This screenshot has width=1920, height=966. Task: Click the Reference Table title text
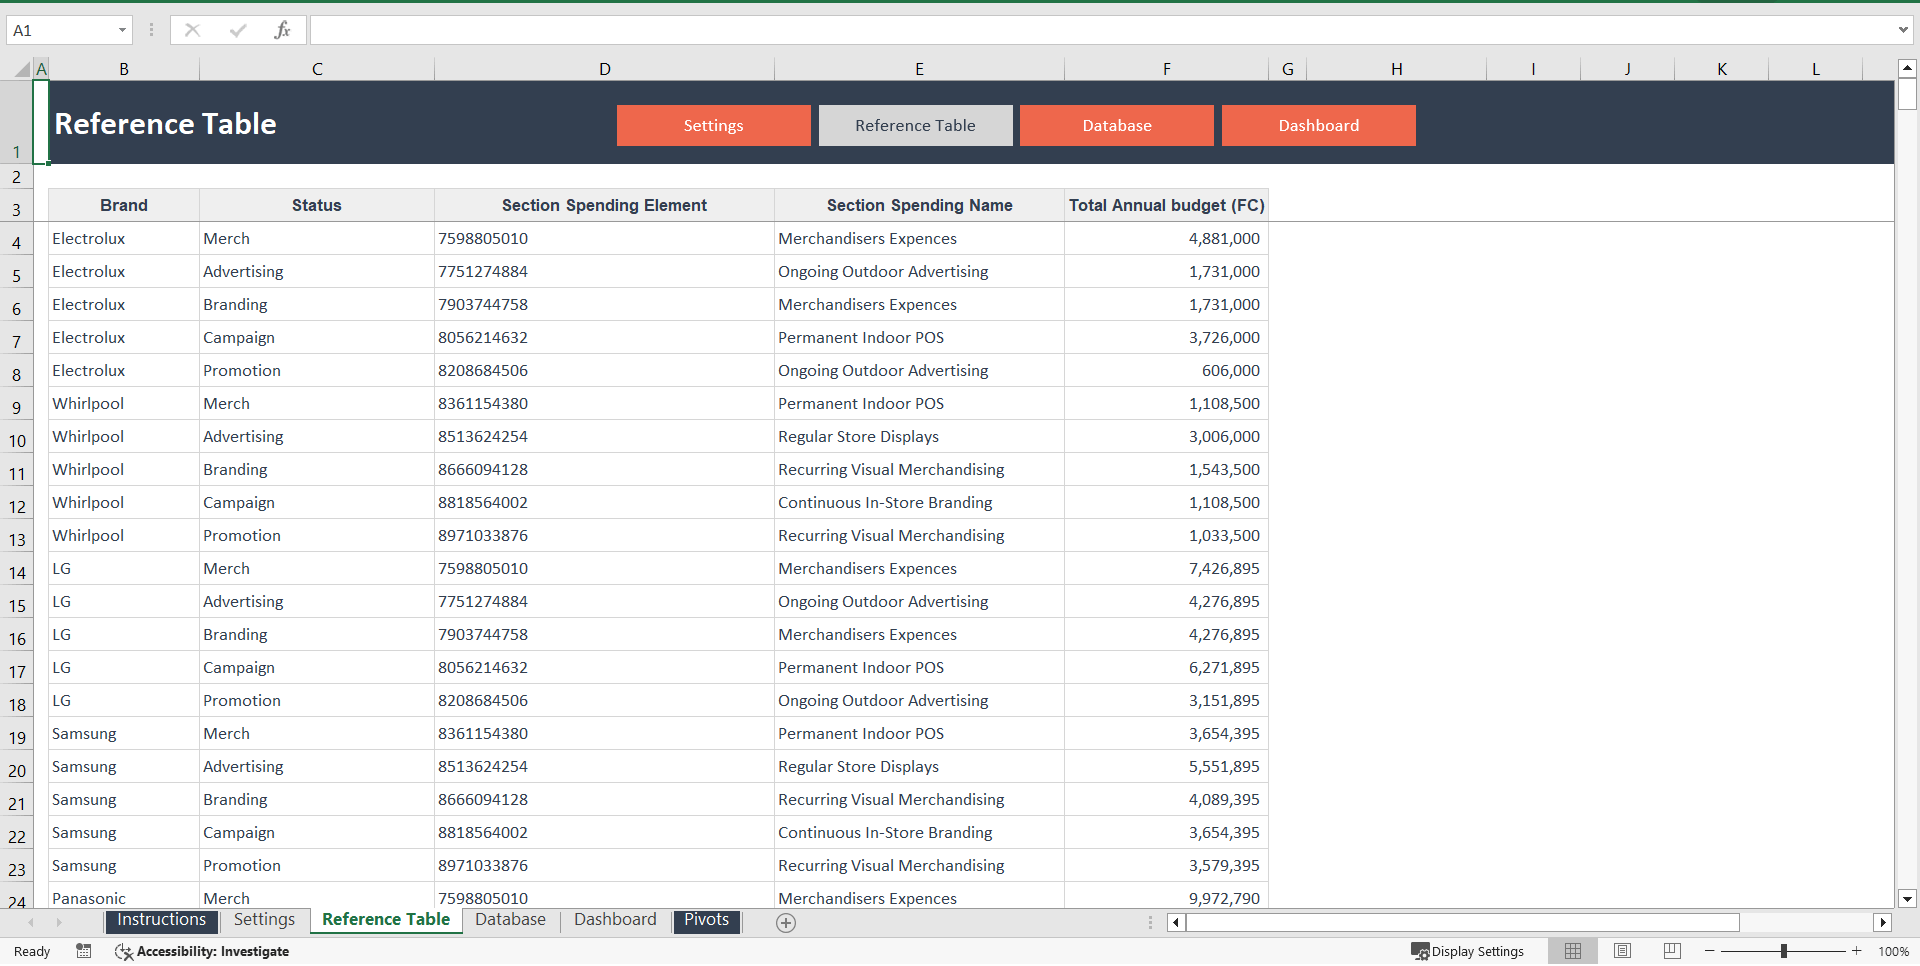pos(165,124)
